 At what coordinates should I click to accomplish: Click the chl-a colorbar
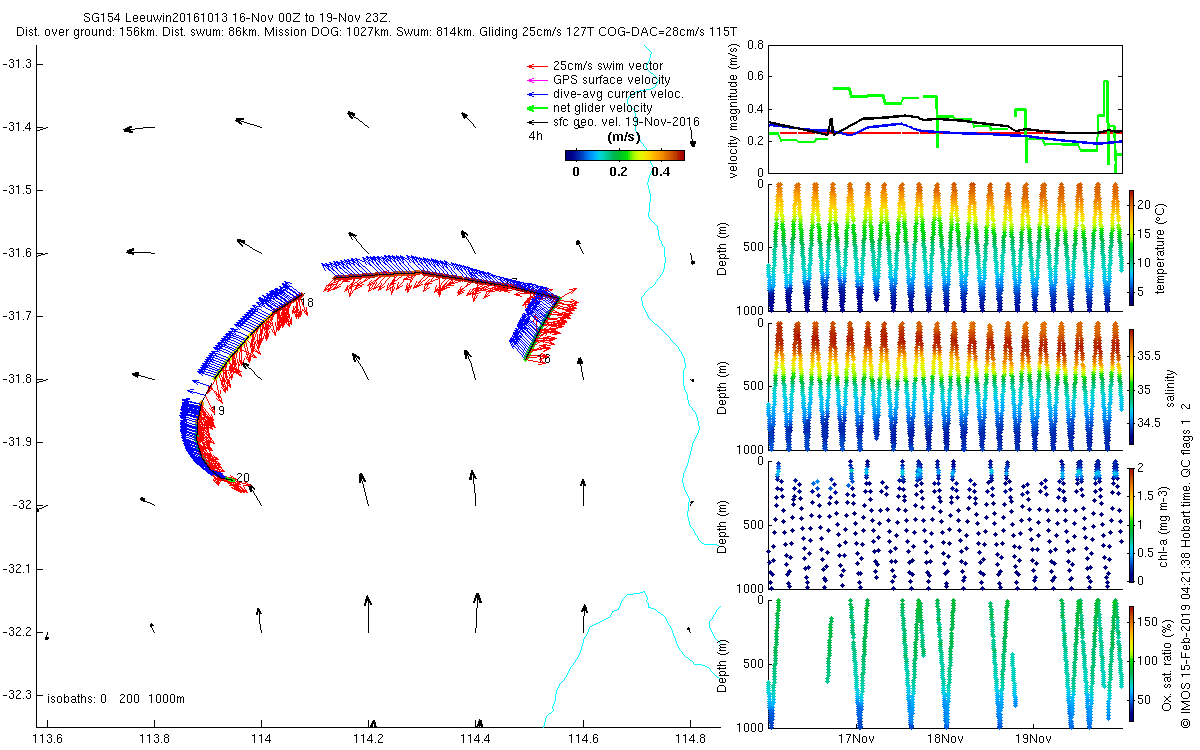(x=1131, y=523)
